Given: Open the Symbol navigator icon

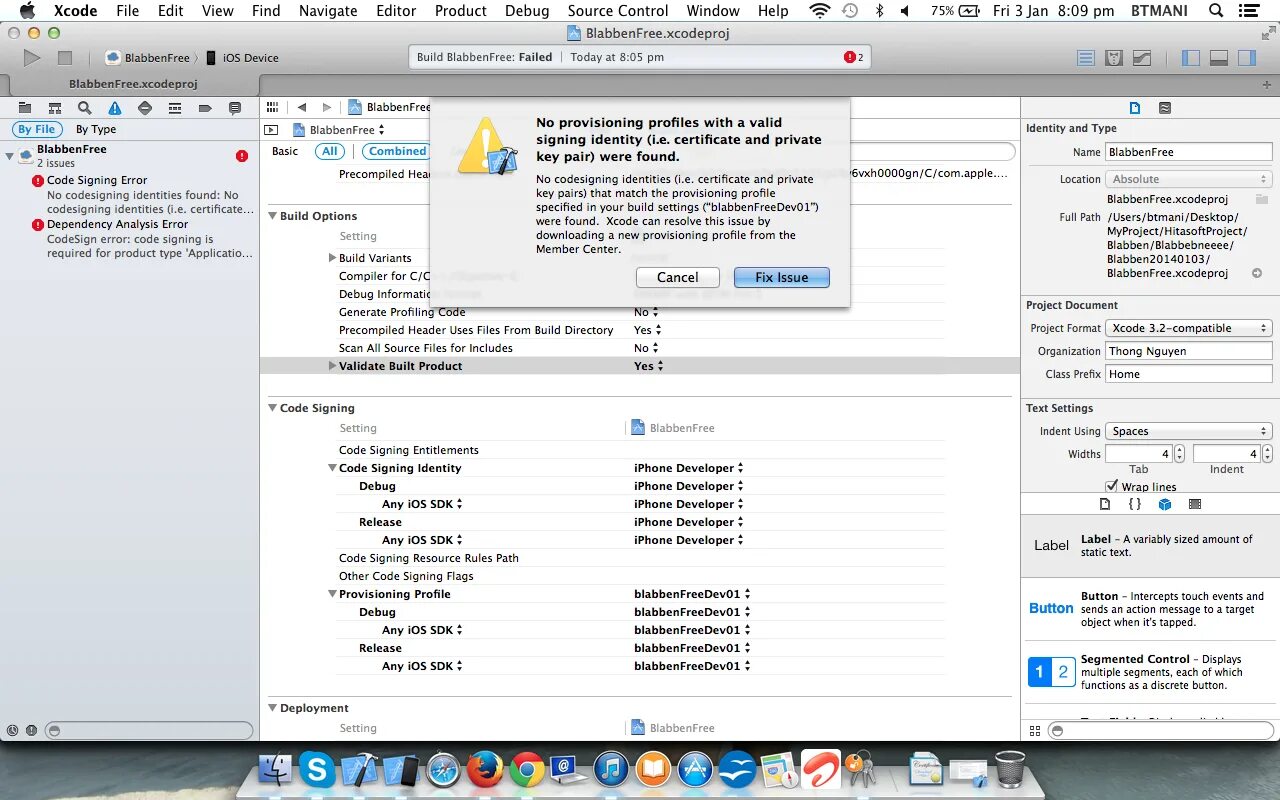Looking at the screenshot, I should 55,108.
